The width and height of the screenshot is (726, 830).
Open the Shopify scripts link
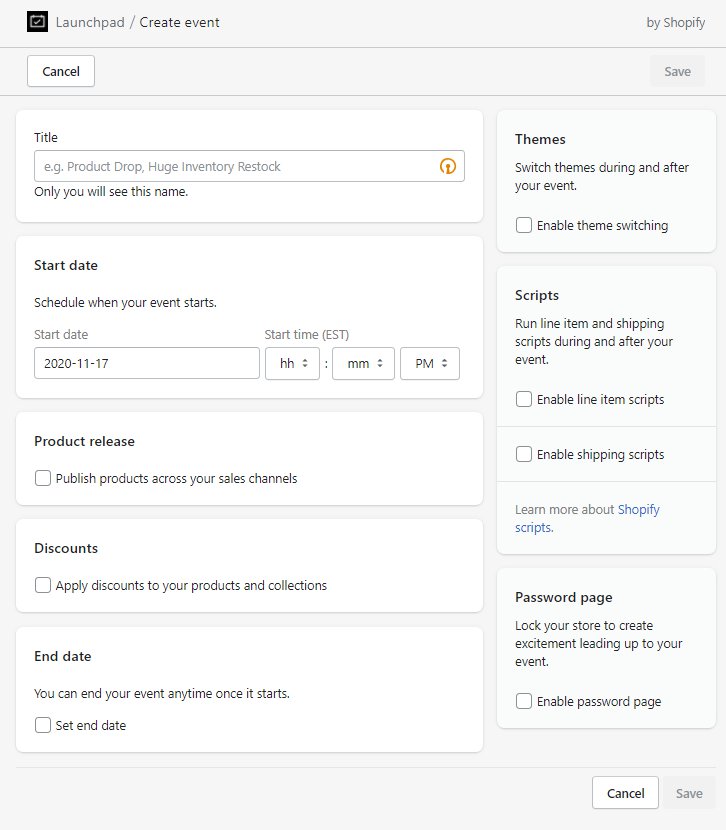click(638, 510)
